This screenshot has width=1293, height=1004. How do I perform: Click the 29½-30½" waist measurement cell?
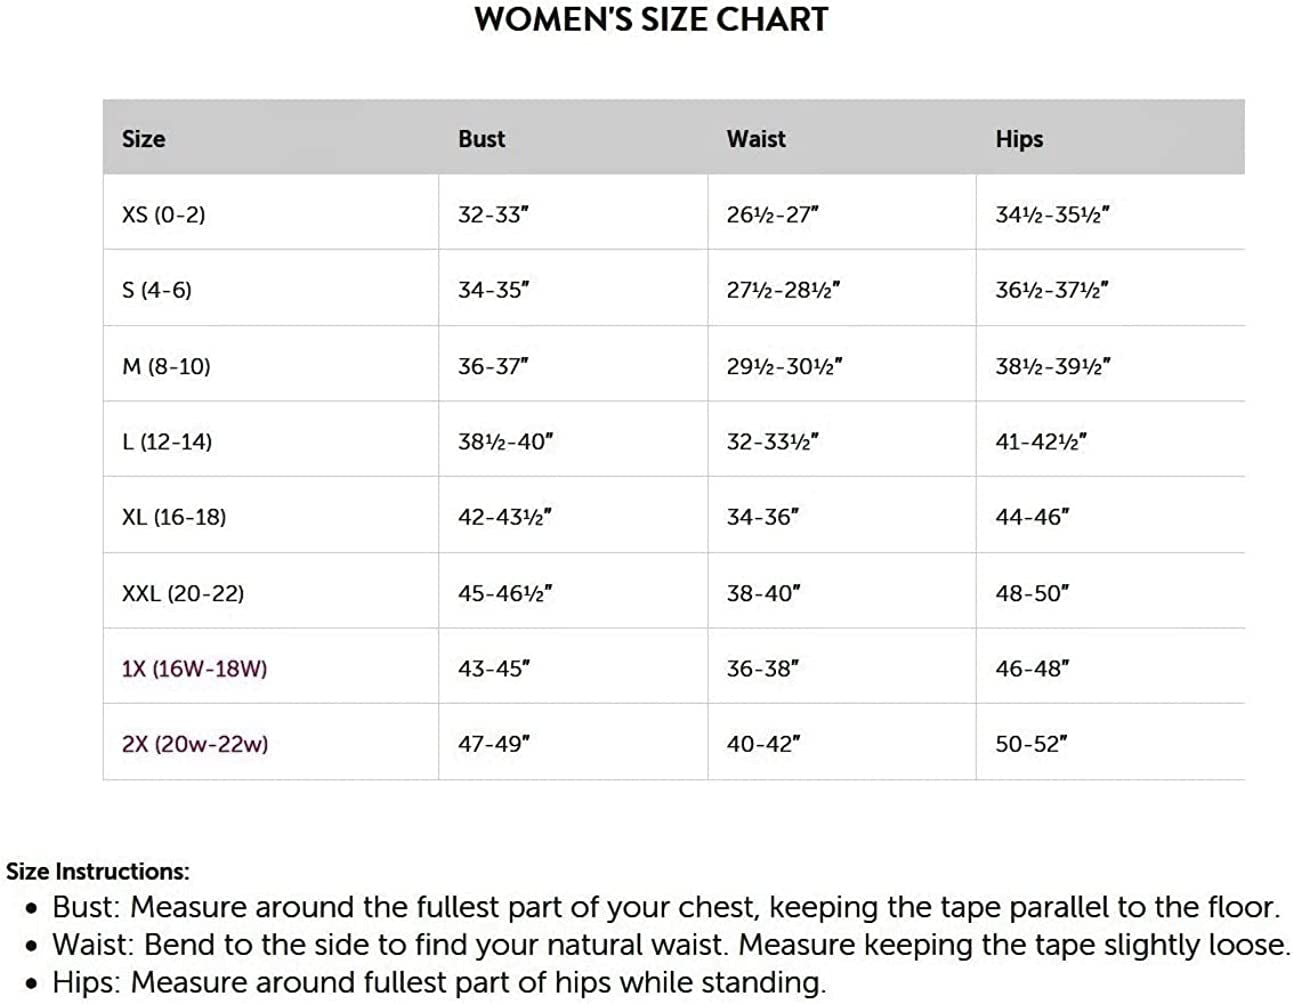click(x=784, y=366)
